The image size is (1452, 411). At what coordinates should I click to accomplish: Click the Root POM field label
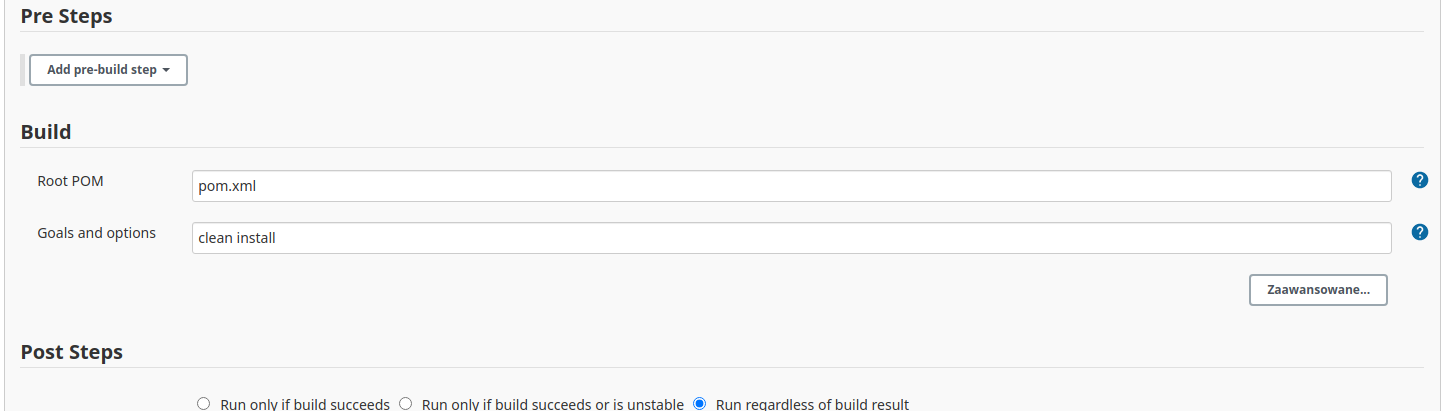70,181
